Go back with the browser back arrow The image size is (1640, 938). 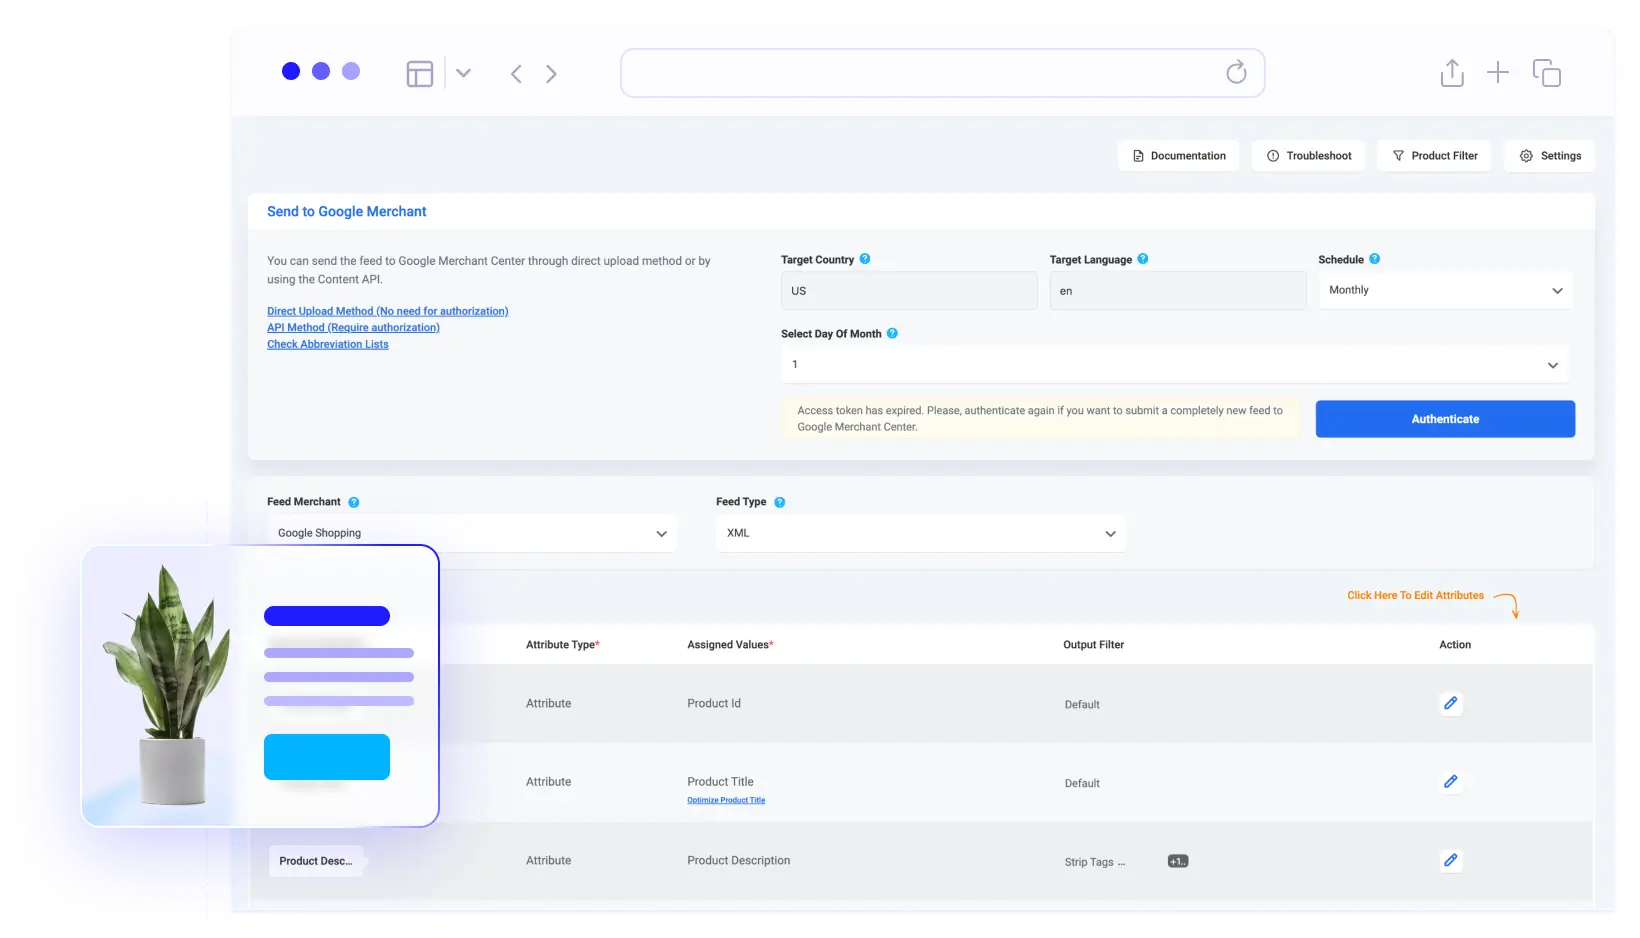coord(516,74)
